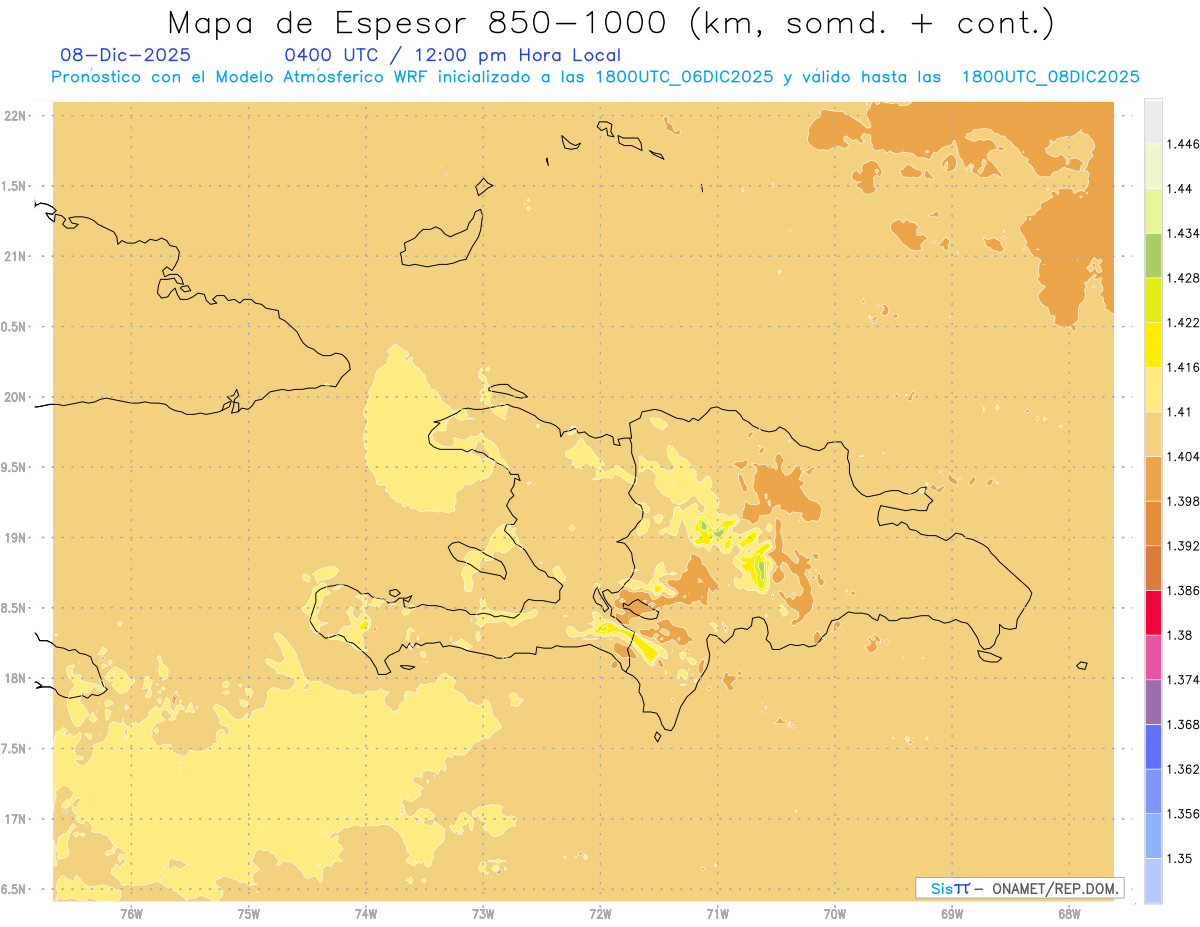Click the pink band in the color legend

click(1153, 657)
